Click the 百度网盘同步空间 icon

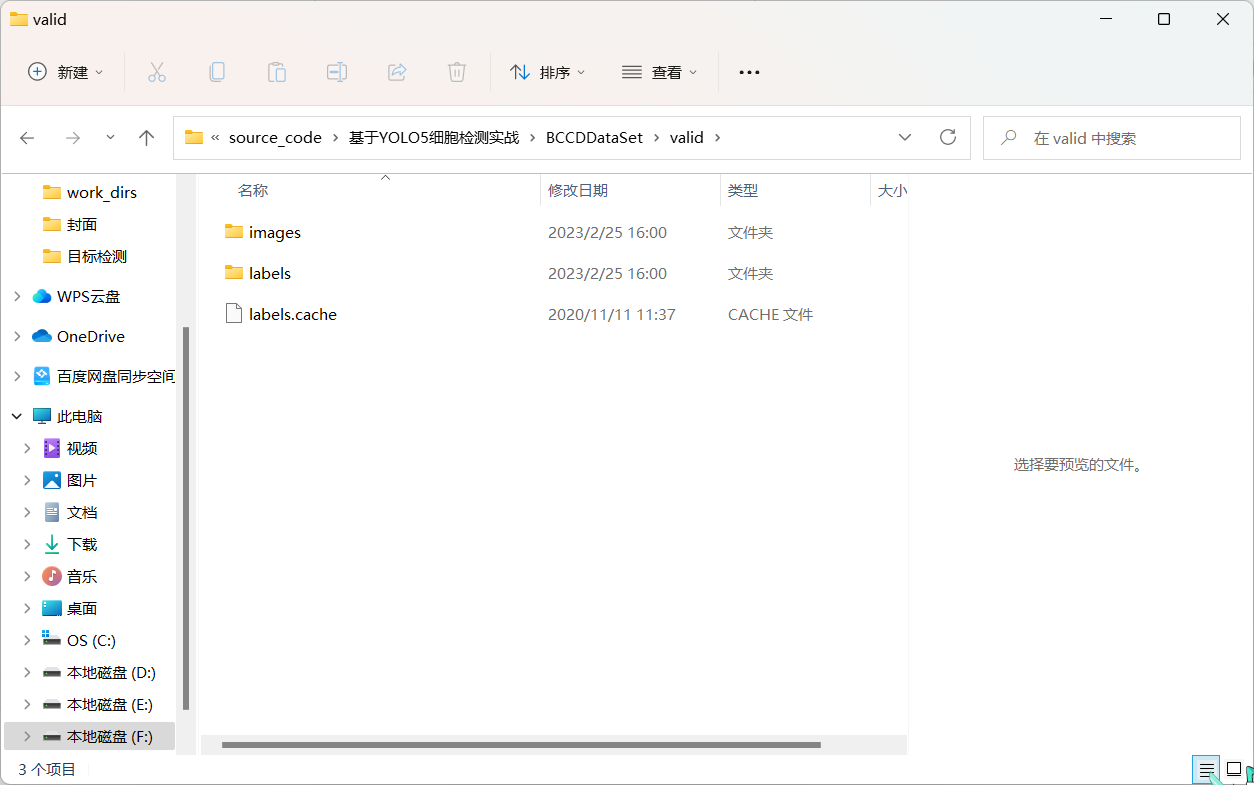pos(42,376)
